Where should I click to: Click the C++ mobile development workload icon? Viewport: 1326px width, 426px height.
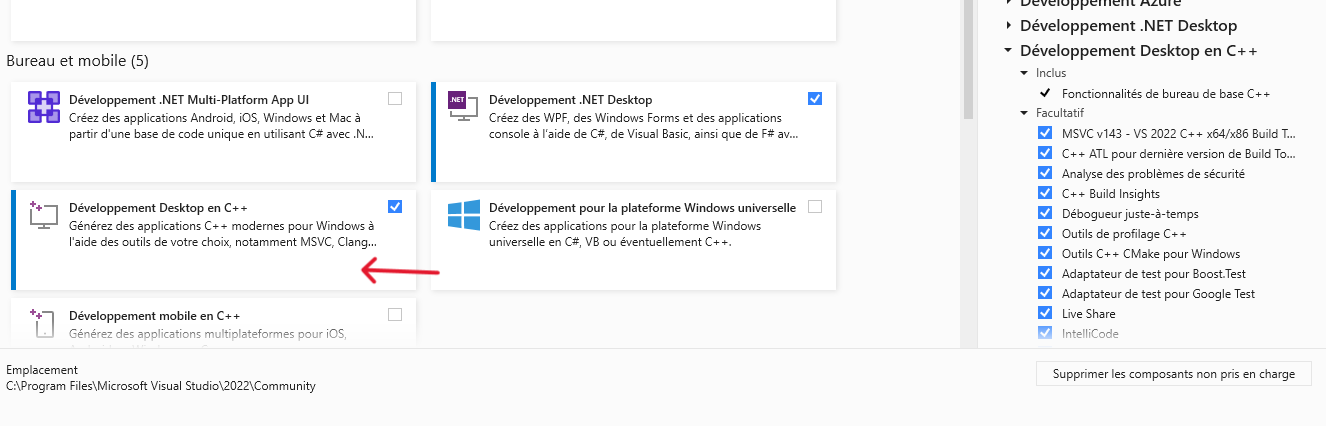tap(44, 322)
